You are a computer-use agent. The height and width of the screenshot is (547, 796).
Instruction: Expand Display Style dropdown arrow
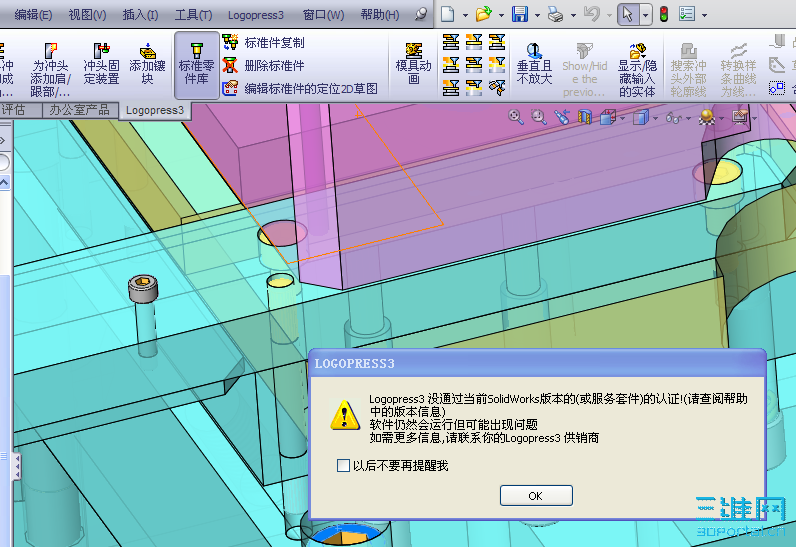pyautogui.click(x=655, y=119)
